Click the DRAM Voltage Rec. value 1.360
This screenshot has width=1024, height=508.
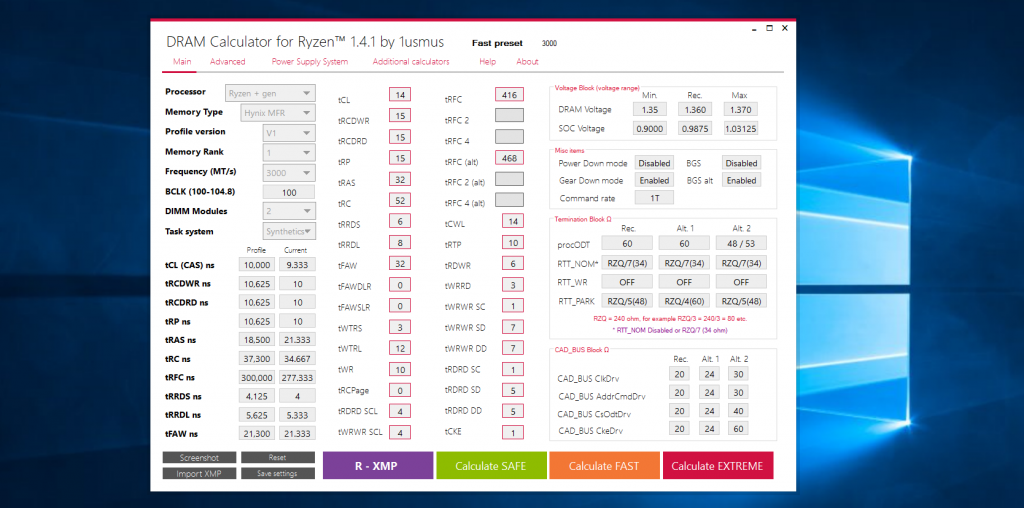[x=695, y=110]
